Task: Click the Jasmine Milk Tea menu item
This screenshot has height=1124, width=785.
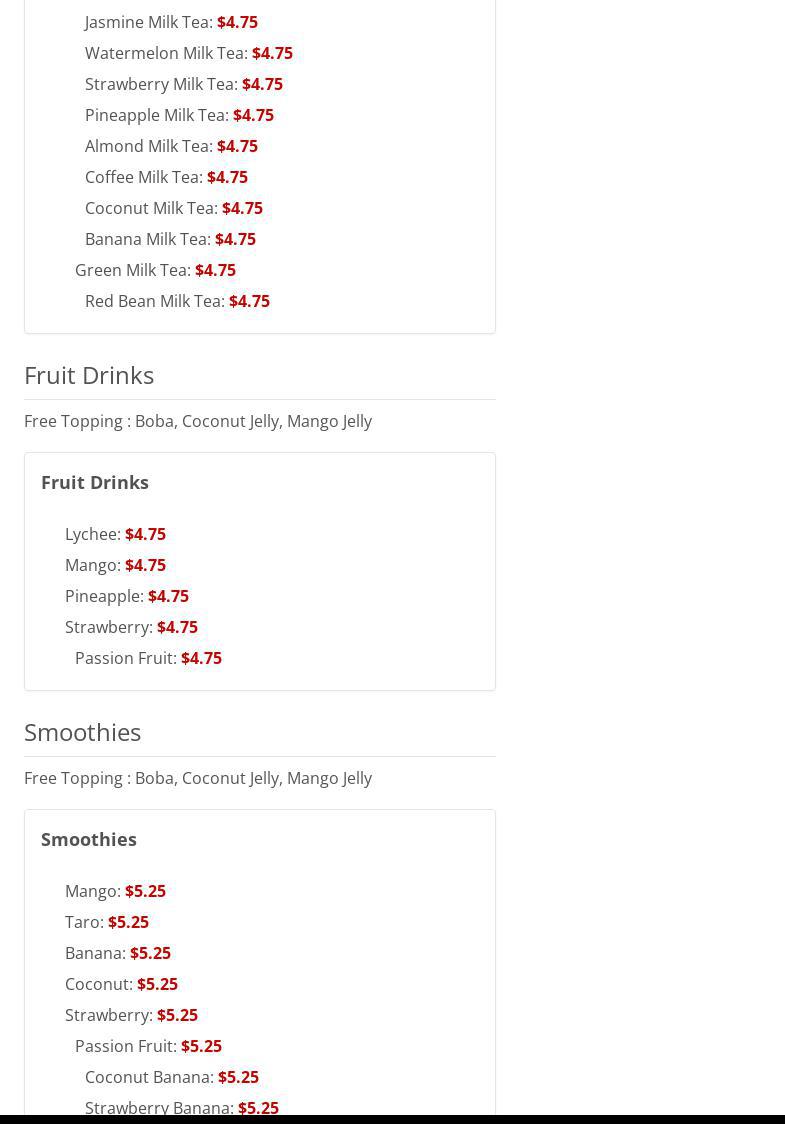Action: 148,22
